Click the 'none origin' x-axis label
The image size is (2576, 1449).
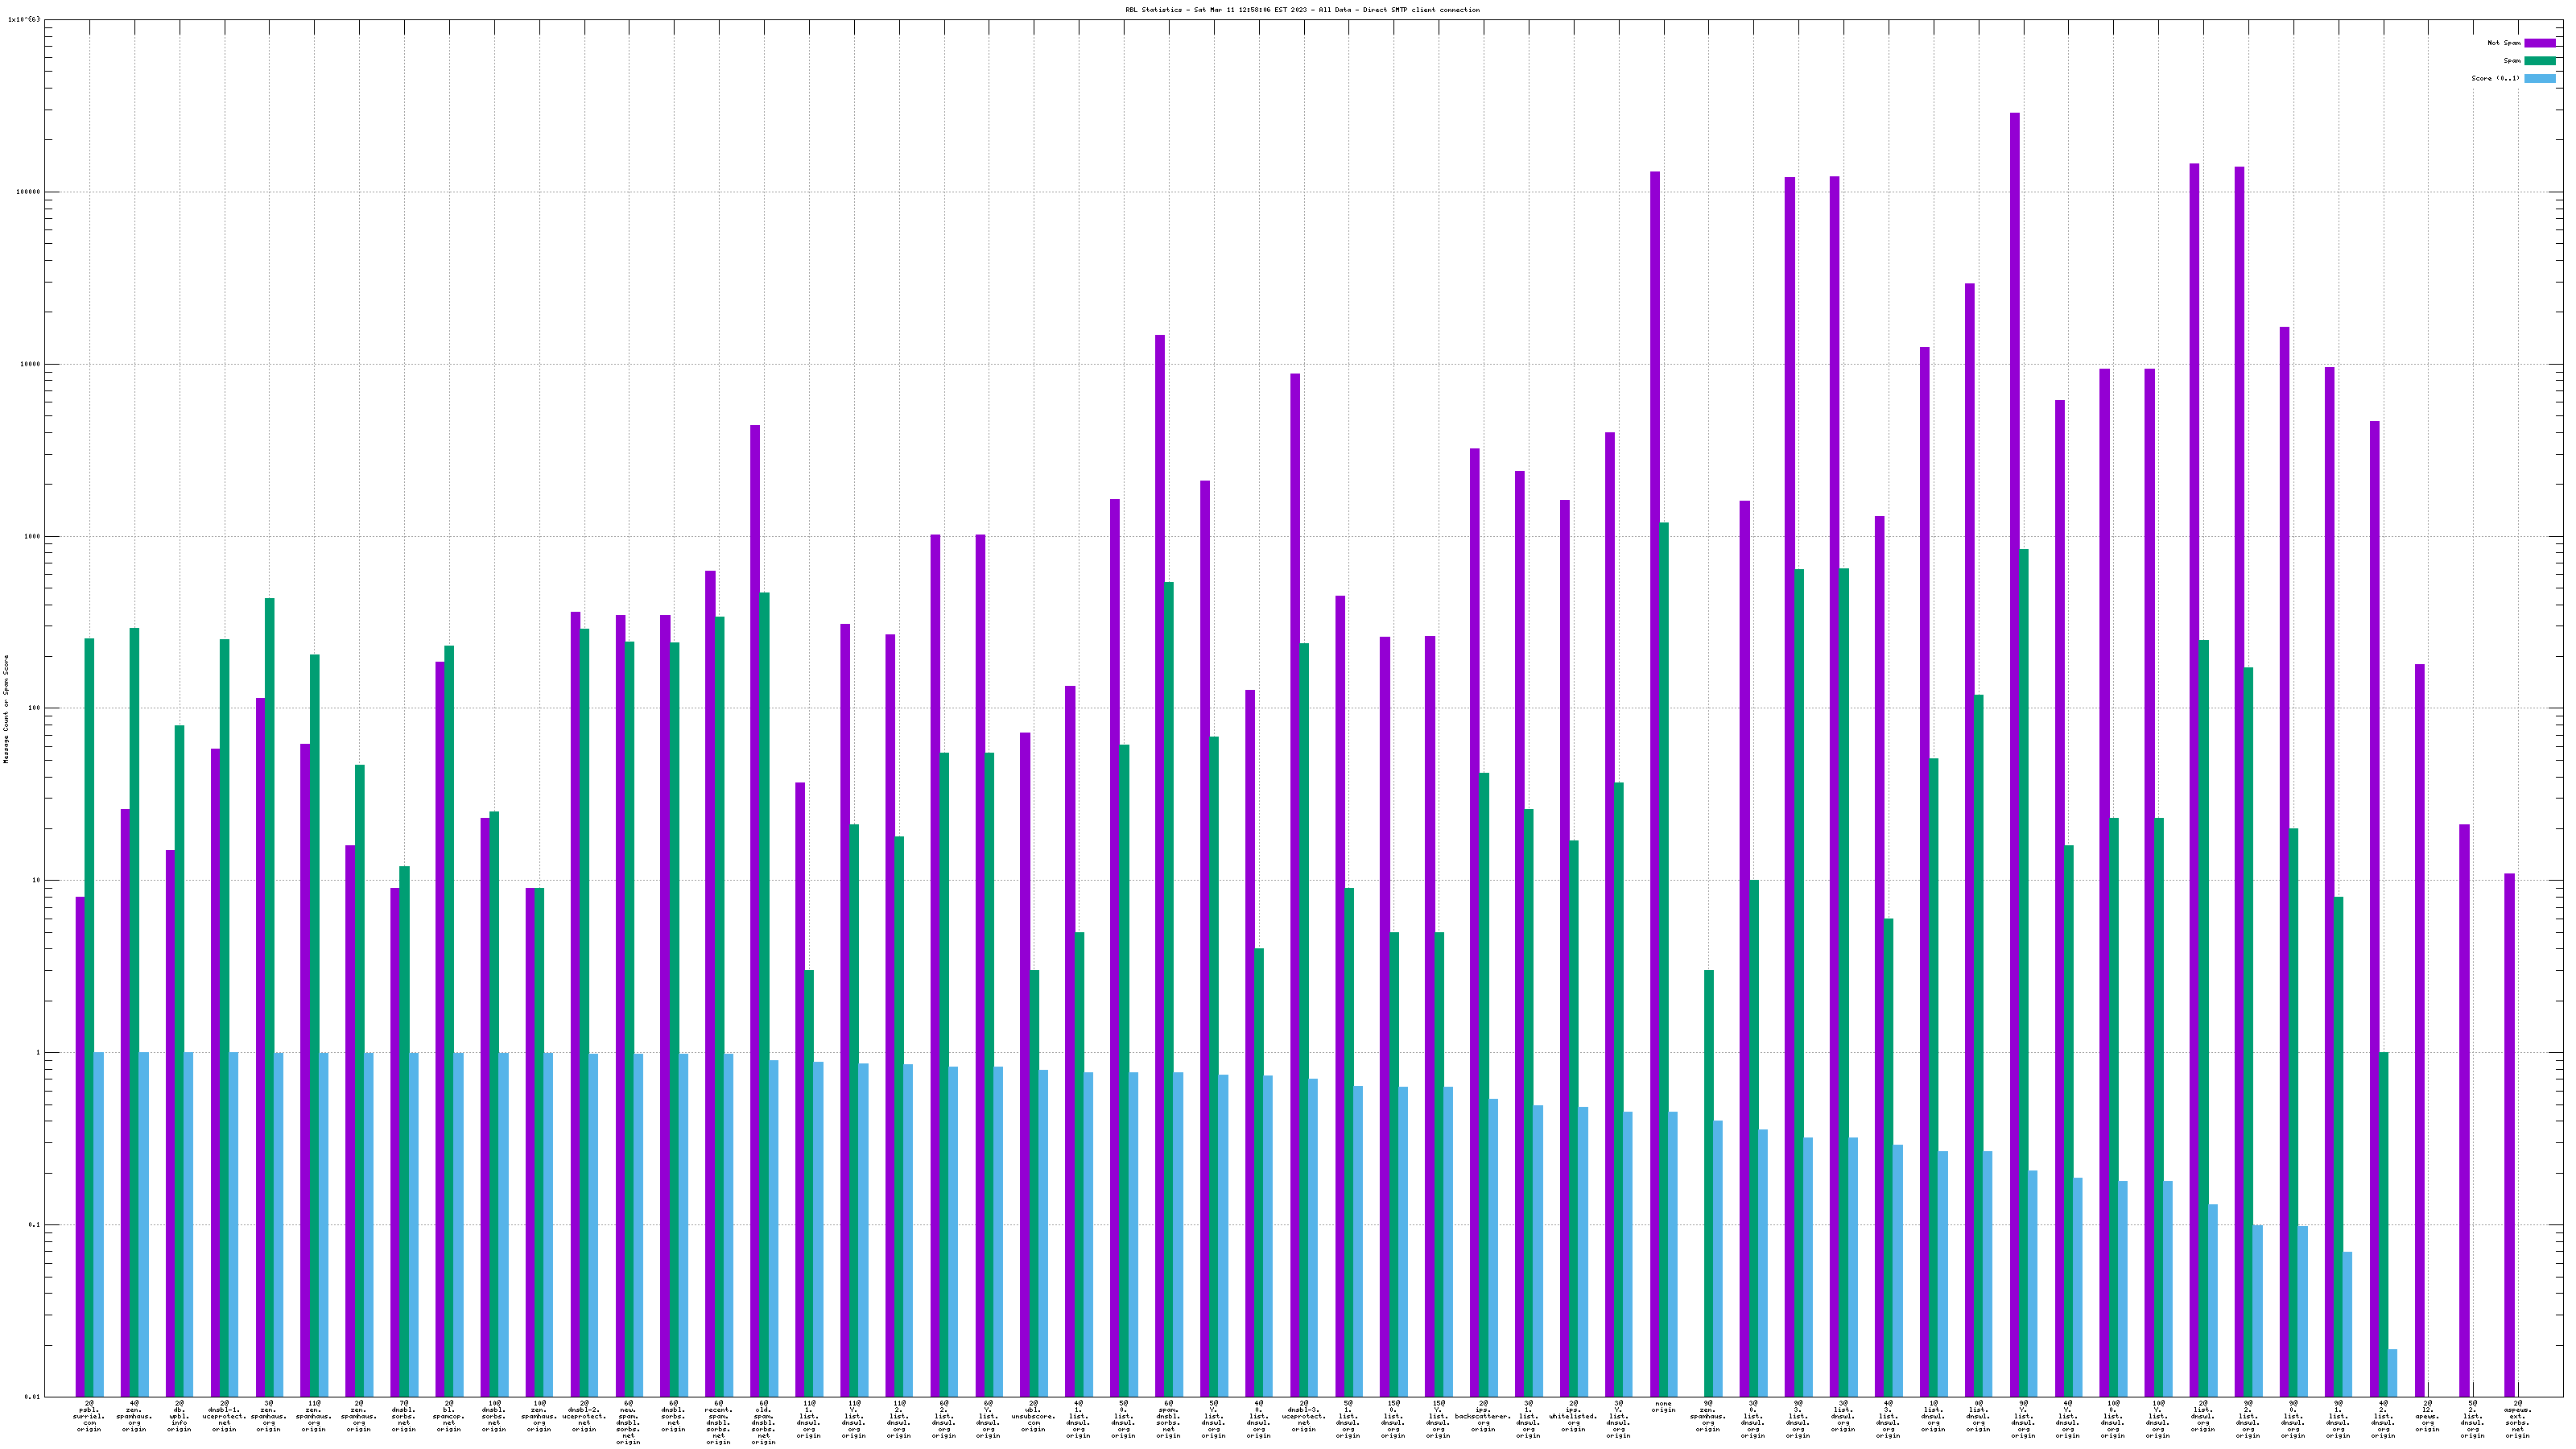pyautogui.click(x=1663, y=1407)
